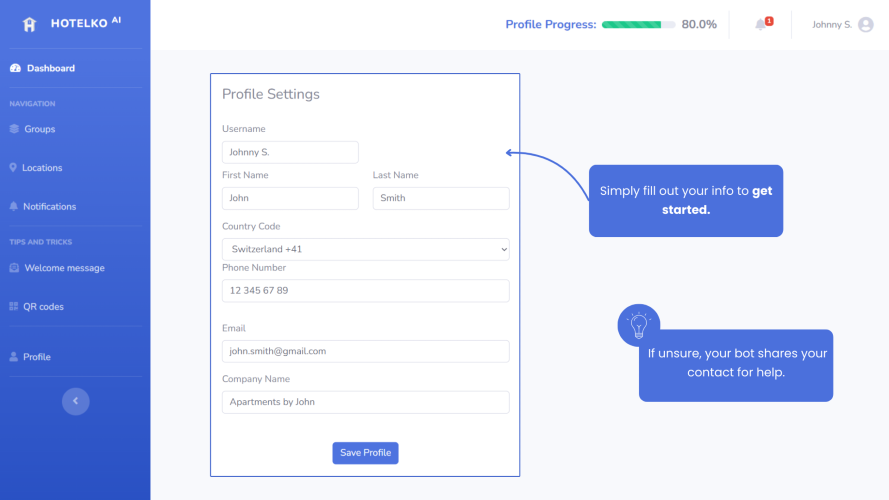
Task: Click the lightbulb tip icon
Action: [638, 325]
